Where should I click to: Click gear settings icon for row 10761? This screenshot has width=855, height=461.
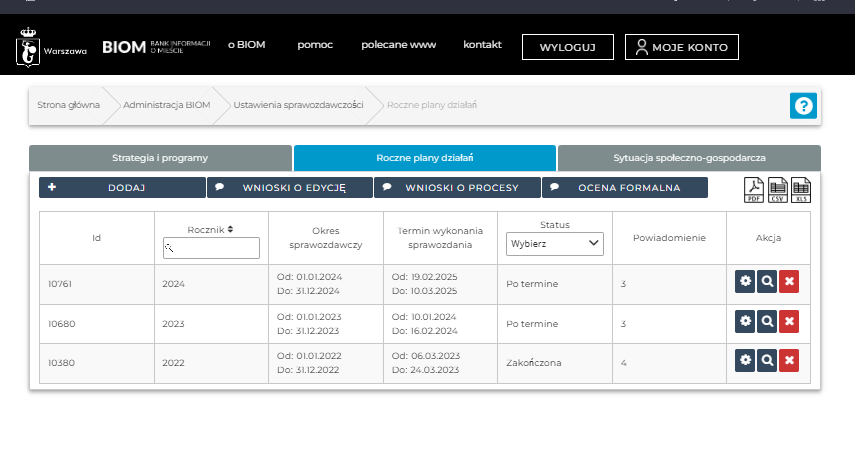[745, 282]
